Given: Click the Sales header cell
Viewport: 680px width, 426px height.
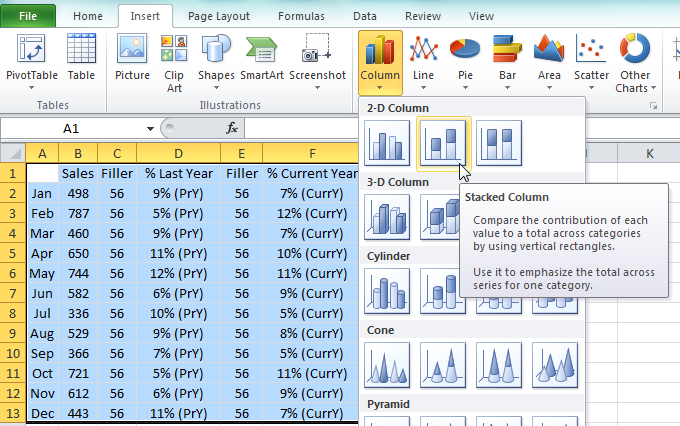Looking at the screenshot, I should coord(78,174).
